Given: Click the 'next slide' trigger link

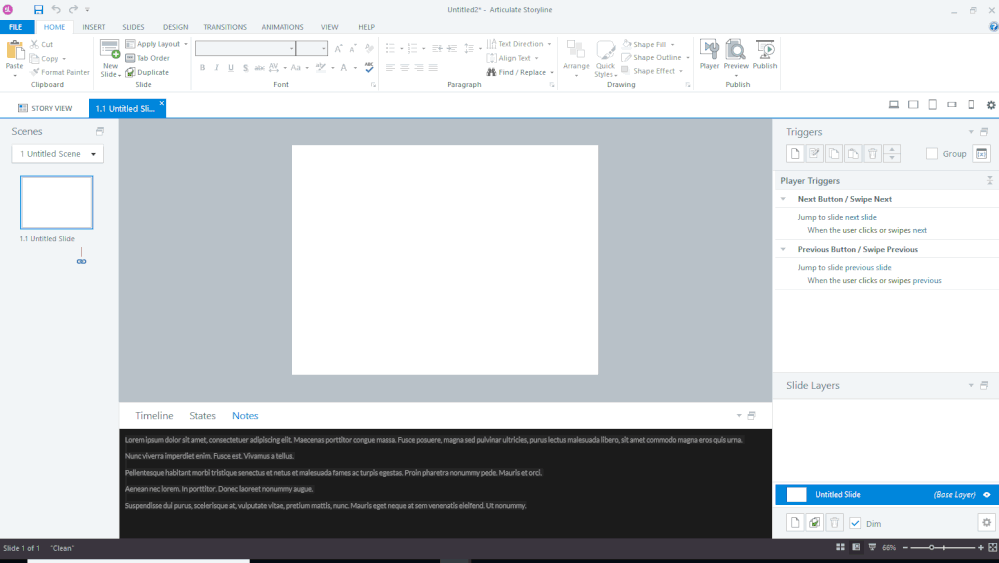Looking at the screenshot, I should [x=861, y=217].
